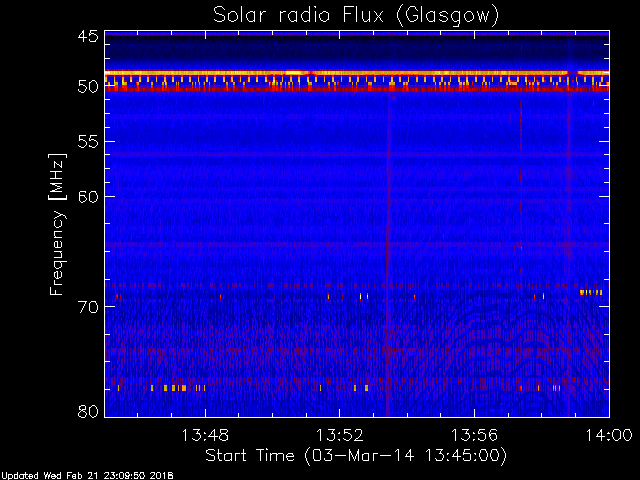Click the 80 MHz axis label

(x=88, y=411)
